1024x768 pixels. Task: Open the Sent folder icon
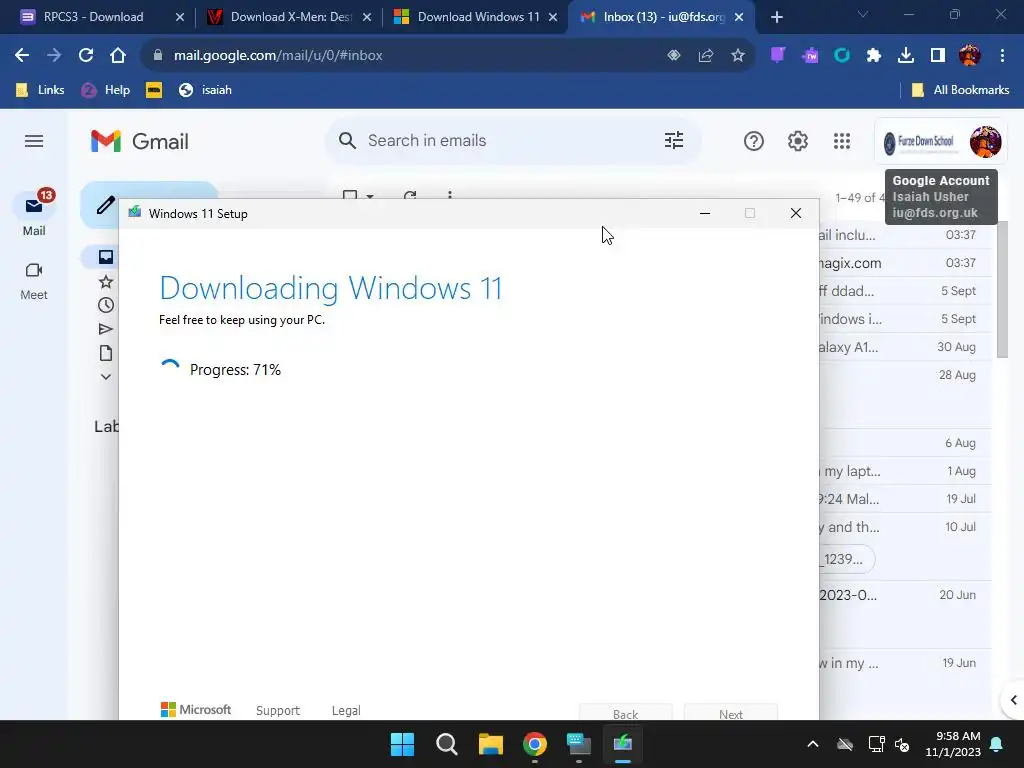pos(106,329)
